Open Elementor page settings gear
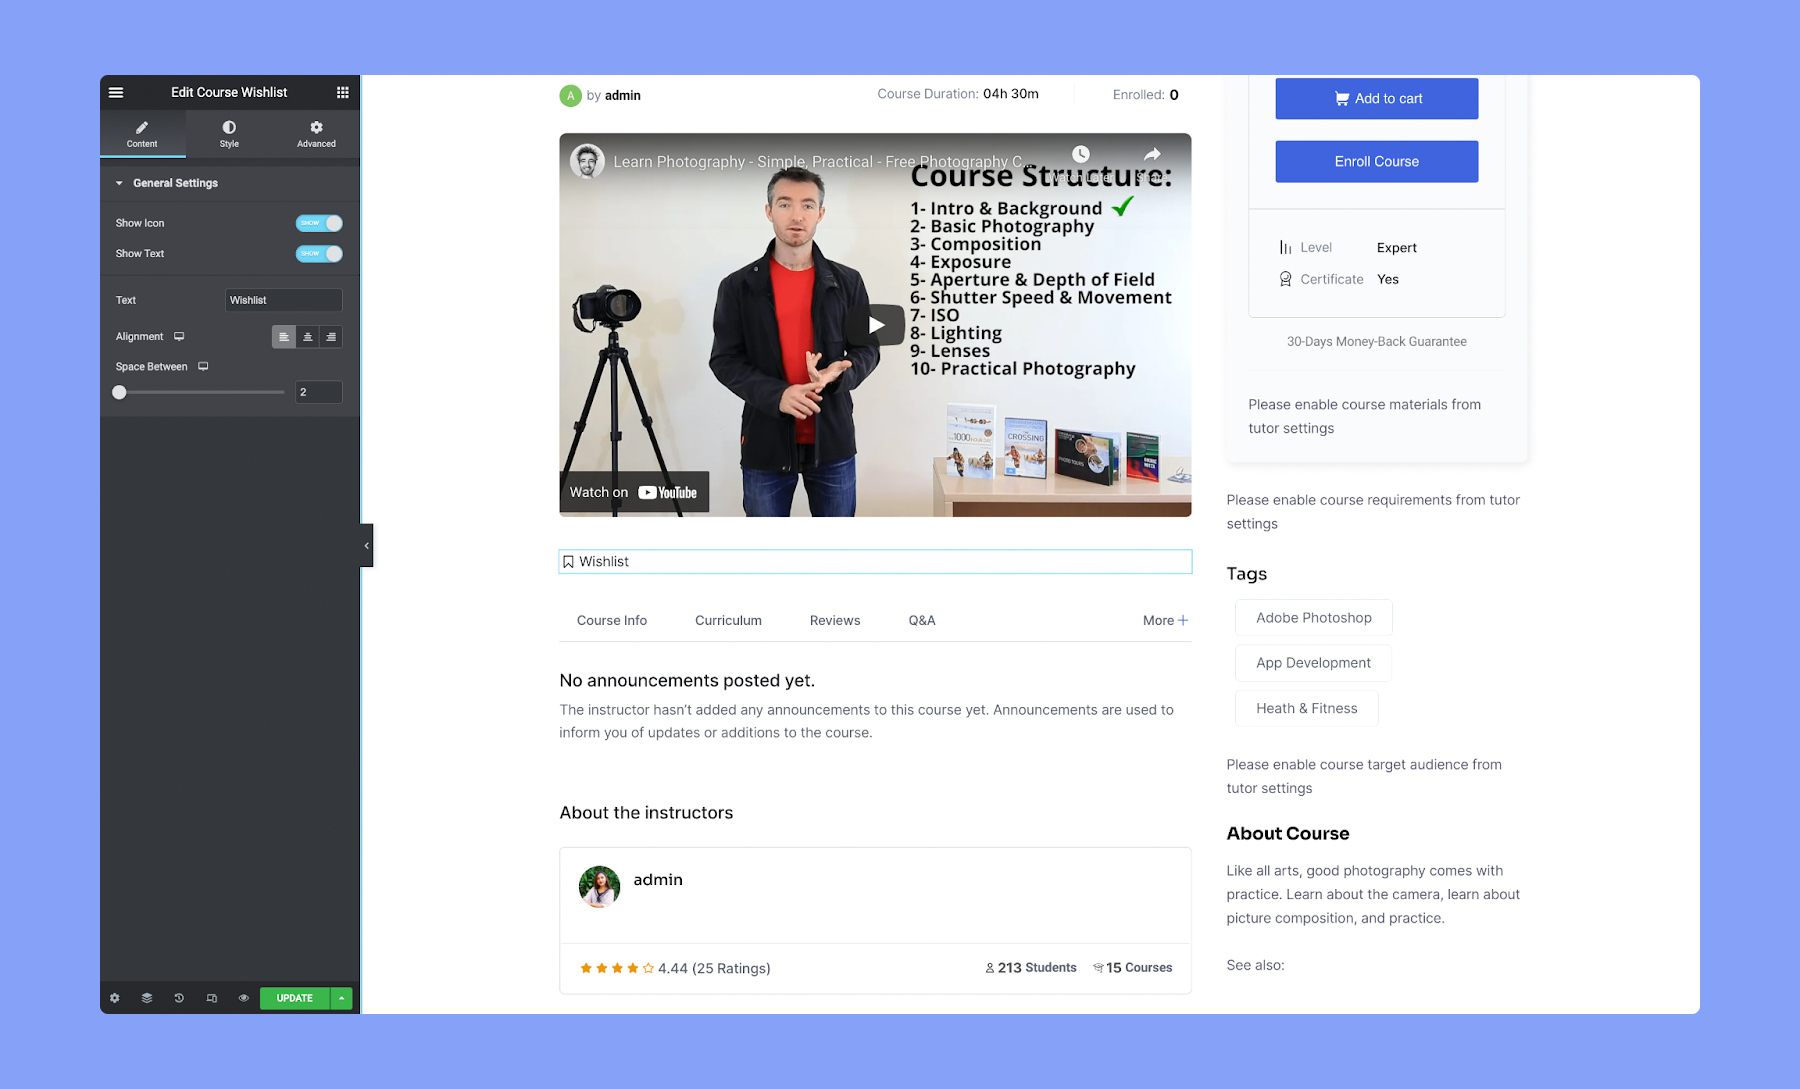 click(x=115, y=998)
